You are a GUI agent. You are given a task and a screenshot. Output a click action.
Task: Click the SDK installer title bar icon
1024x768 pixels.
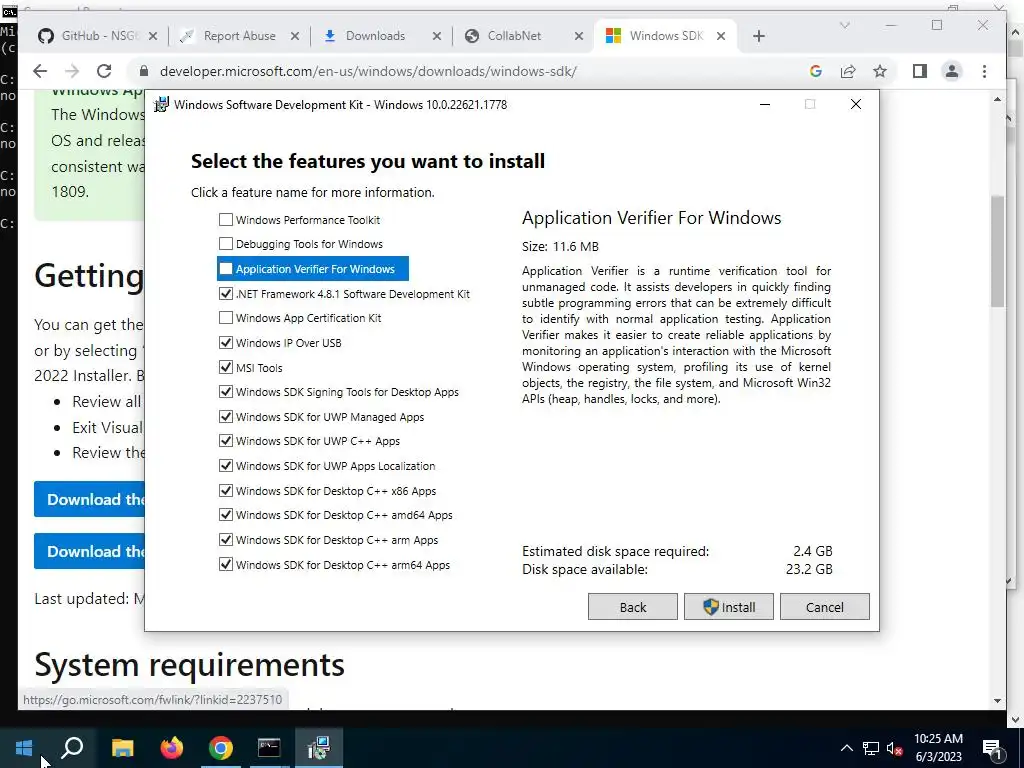point(161,104)
